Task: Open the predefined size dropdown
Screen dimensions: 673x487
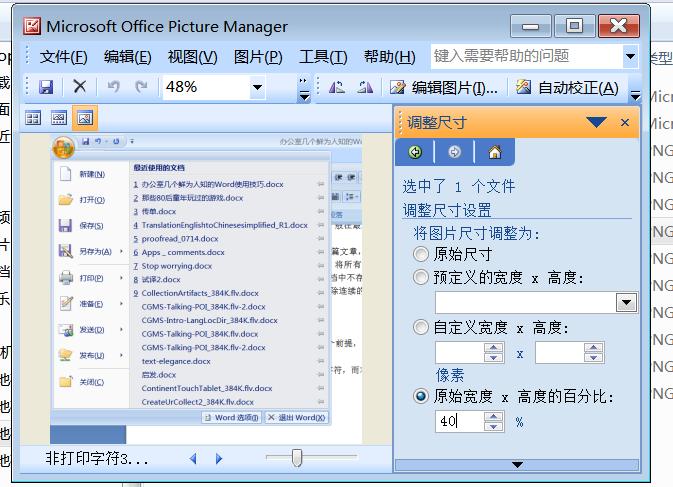Action: (x=626, y=302)
